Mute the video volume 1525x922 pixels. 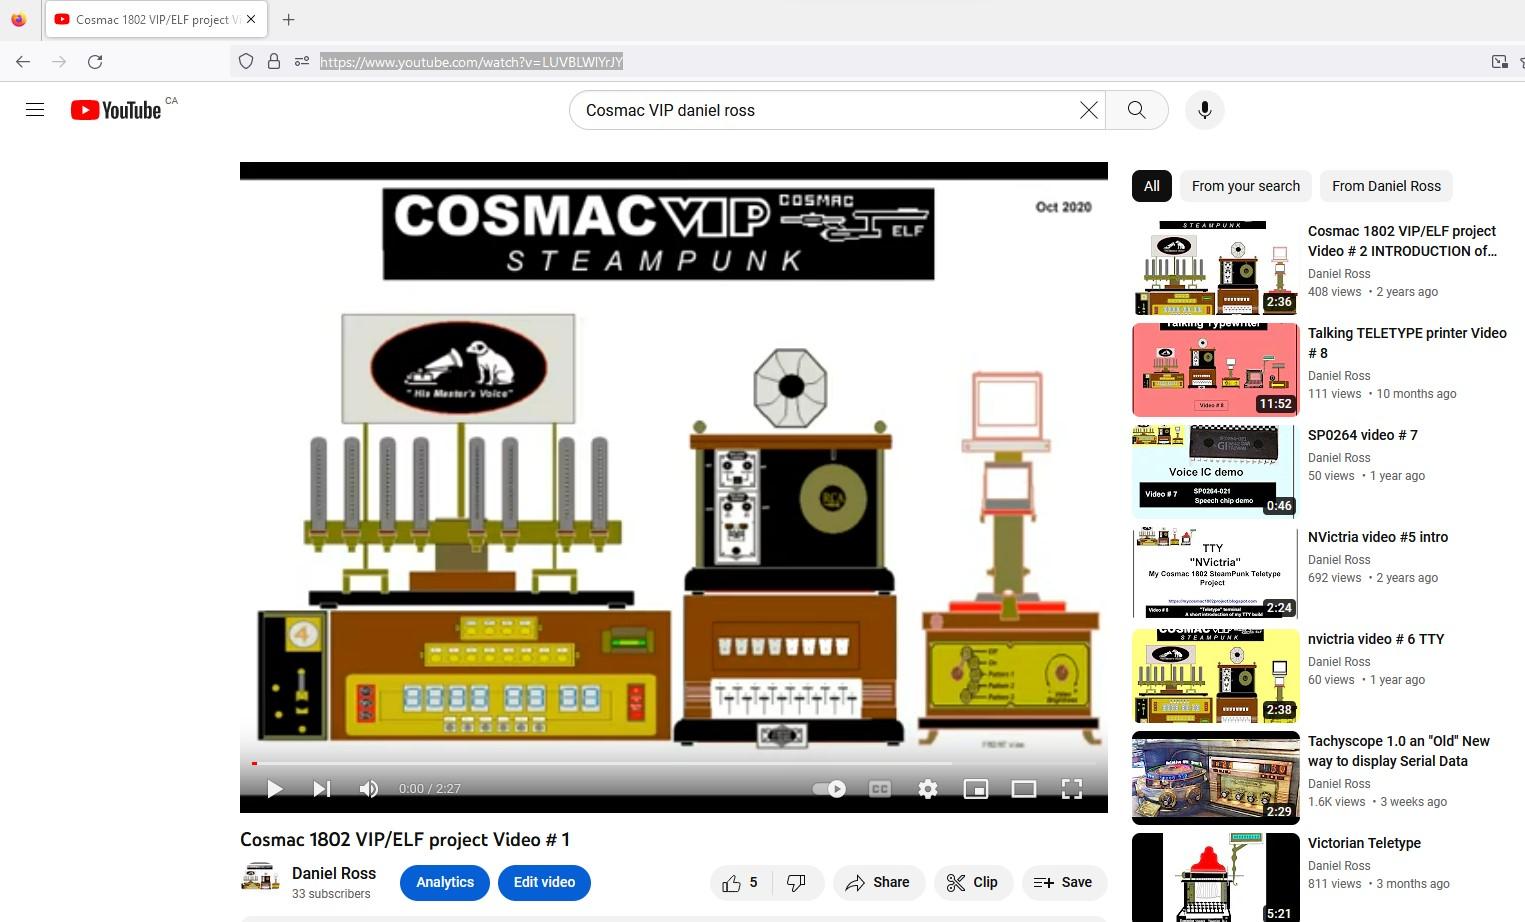(x=369, y=789)
